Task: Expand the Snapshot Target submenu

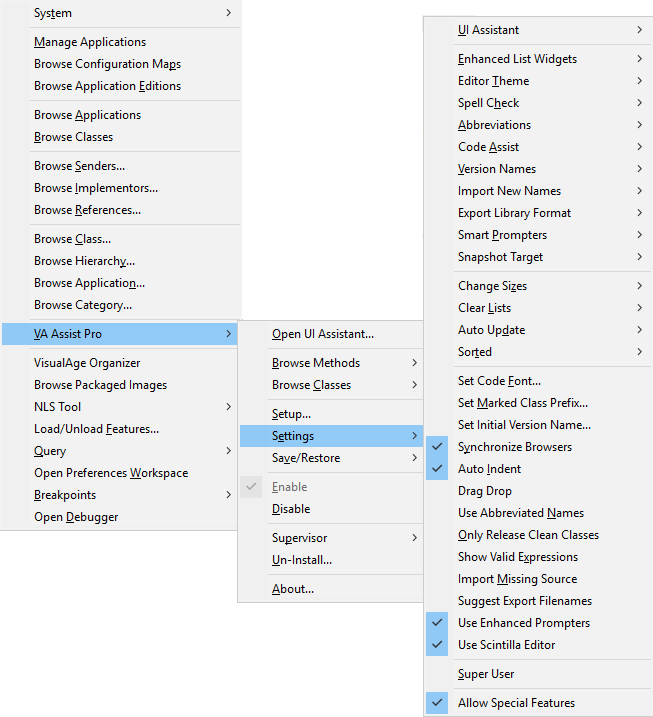Action: 500,257
